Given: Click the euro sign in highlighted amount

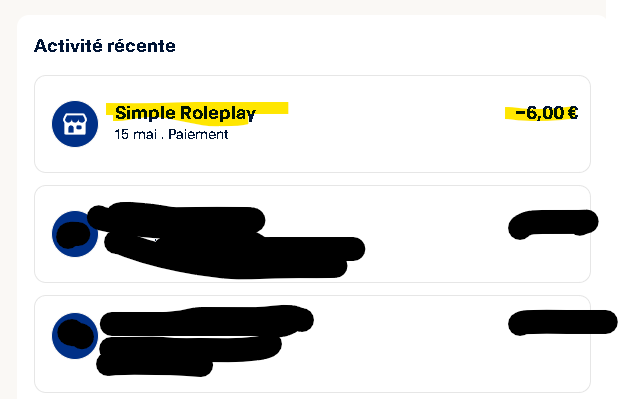Looking at the screenshot, I should click(573, 113).
